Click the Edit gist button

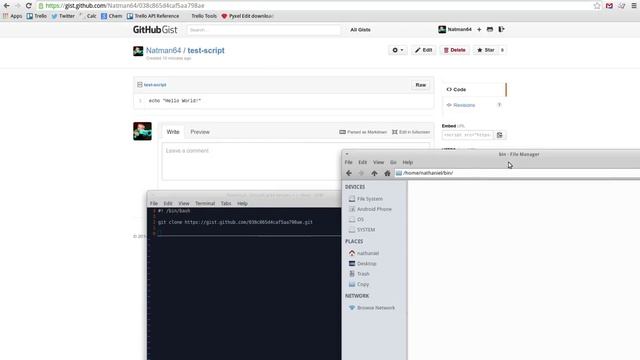pyautogui.click(x=424, y=50)
